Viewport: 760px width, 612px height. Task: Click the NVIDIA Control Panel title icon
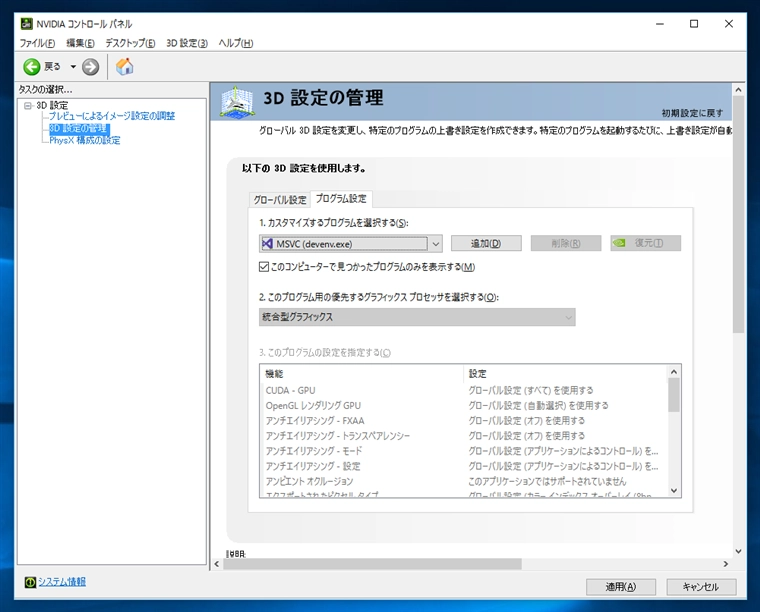(x=27, y=23)
